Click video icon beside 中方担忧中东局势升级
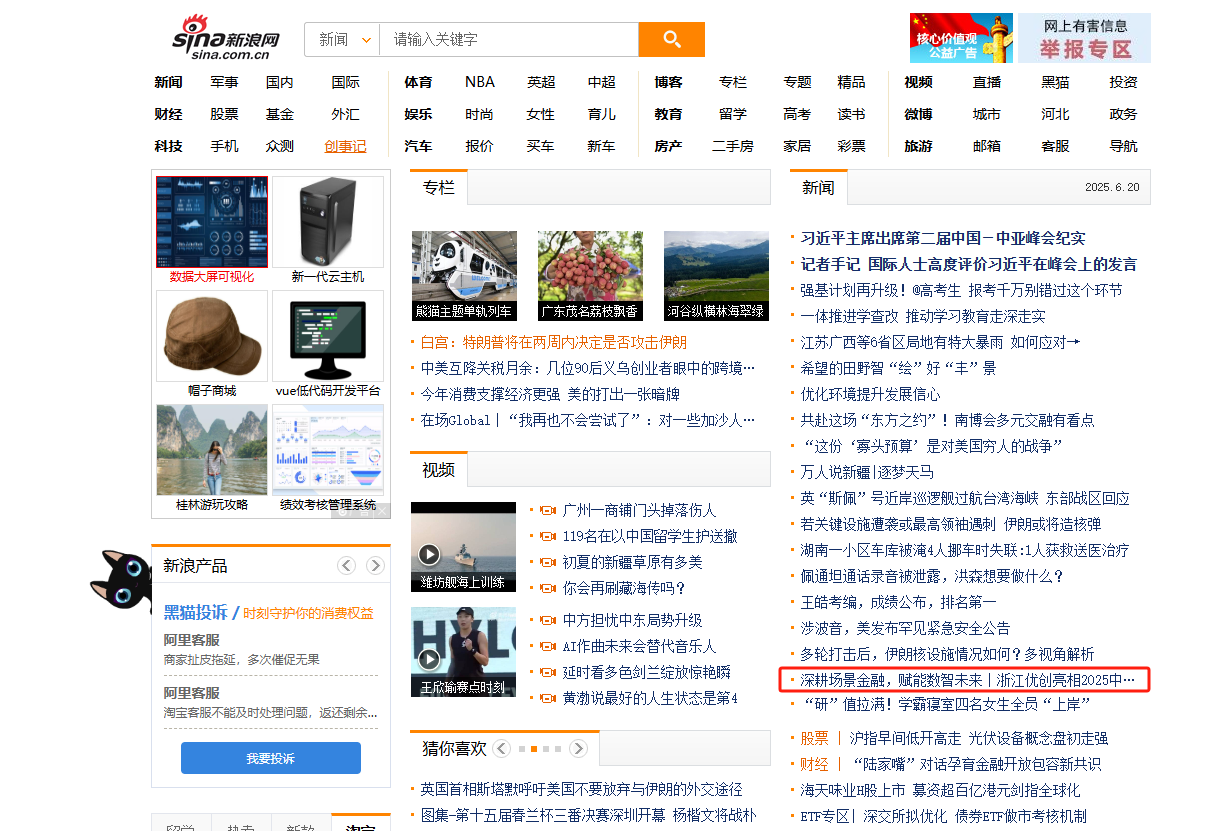Viewport: 1220px width, 831px height. pos(547,620)
